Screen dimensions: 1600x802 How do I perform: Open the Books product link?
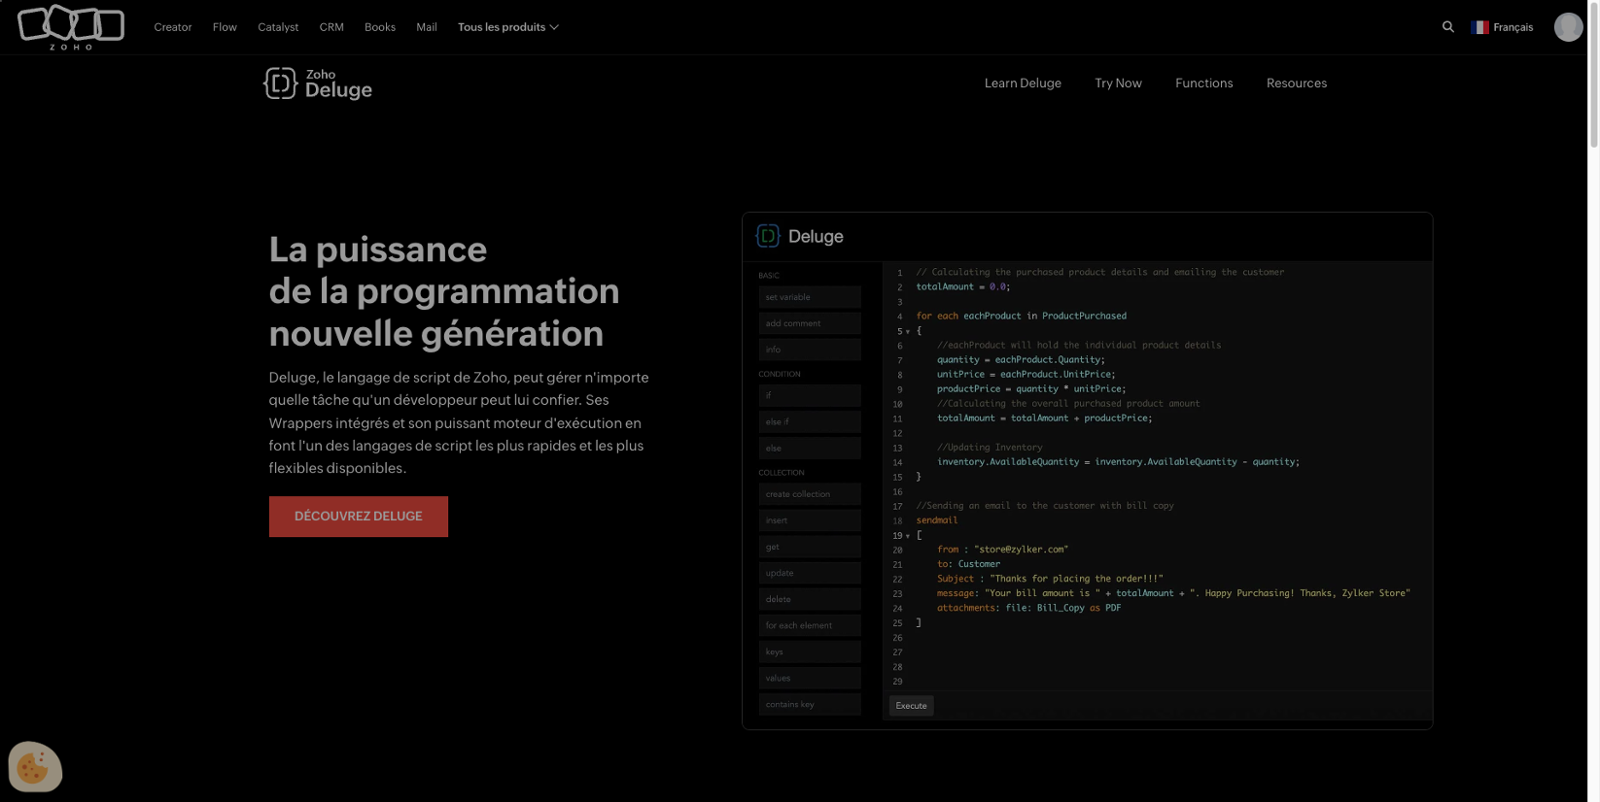click(380, 27)
